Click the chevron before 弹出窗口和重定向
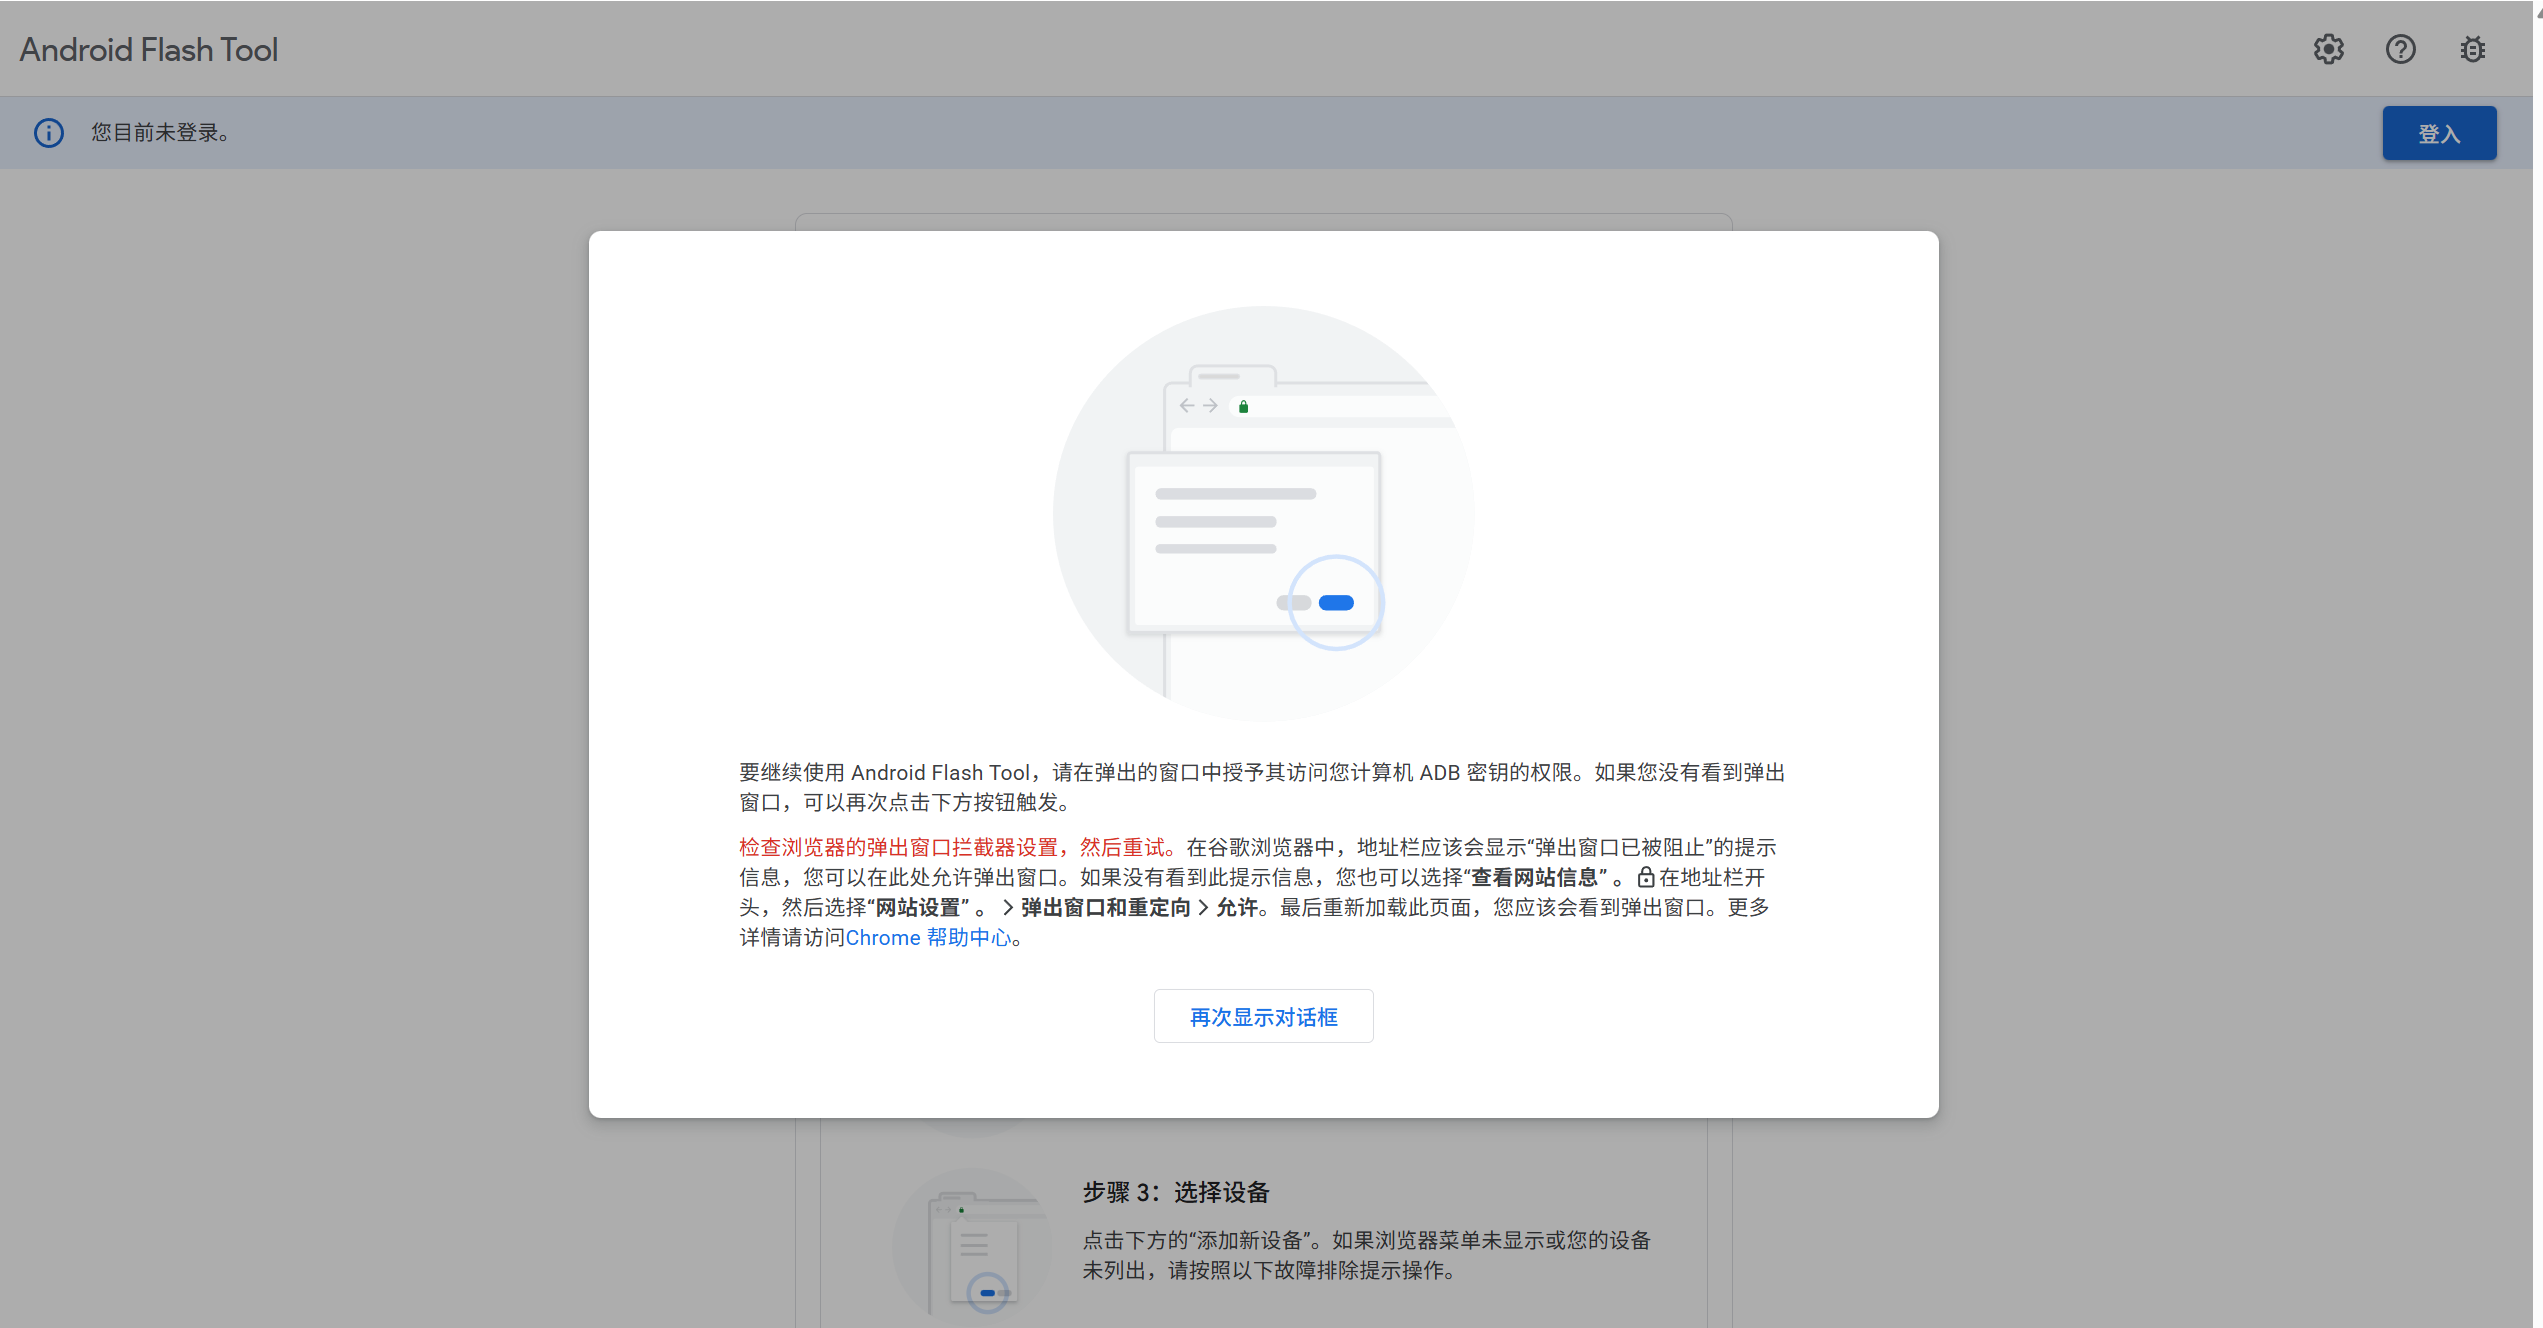 coord(1008,907)
